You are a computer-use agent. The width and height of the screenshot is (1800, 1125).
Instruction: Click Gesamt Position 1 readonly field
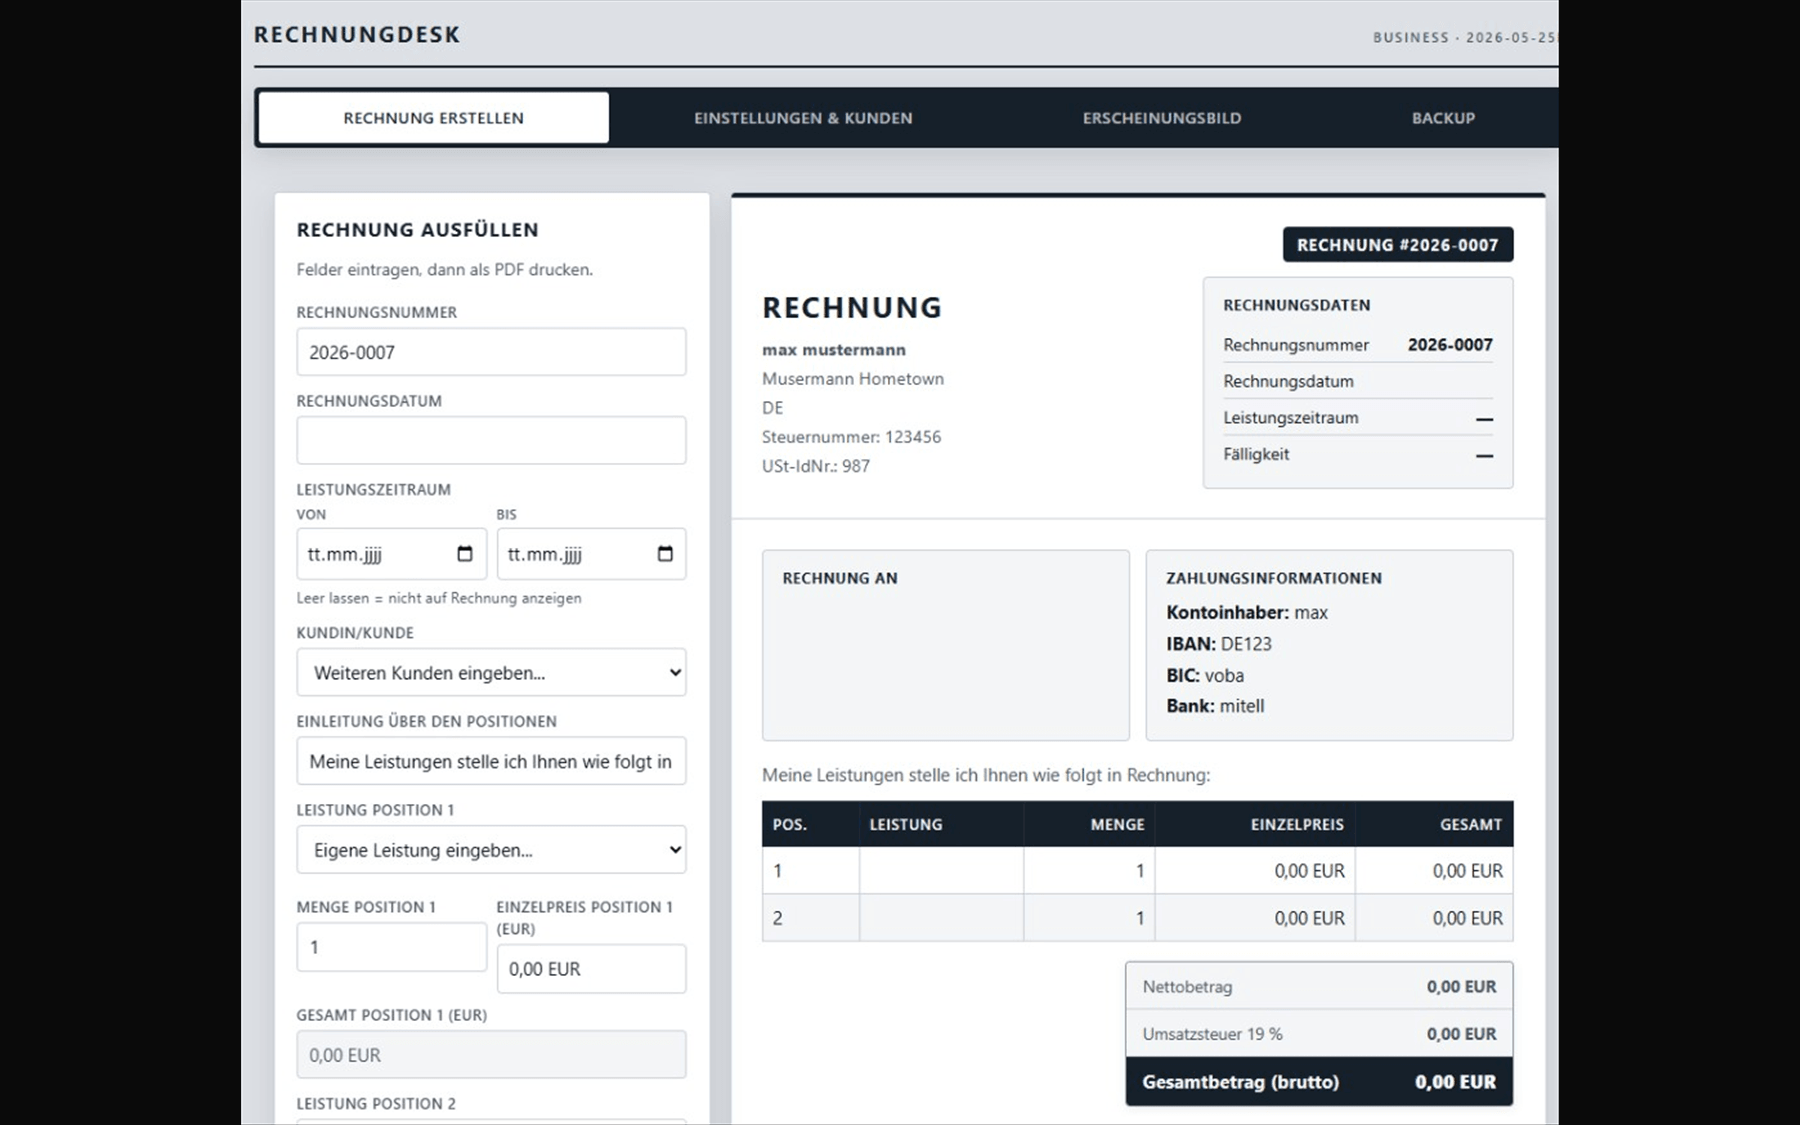[491, 1055]
